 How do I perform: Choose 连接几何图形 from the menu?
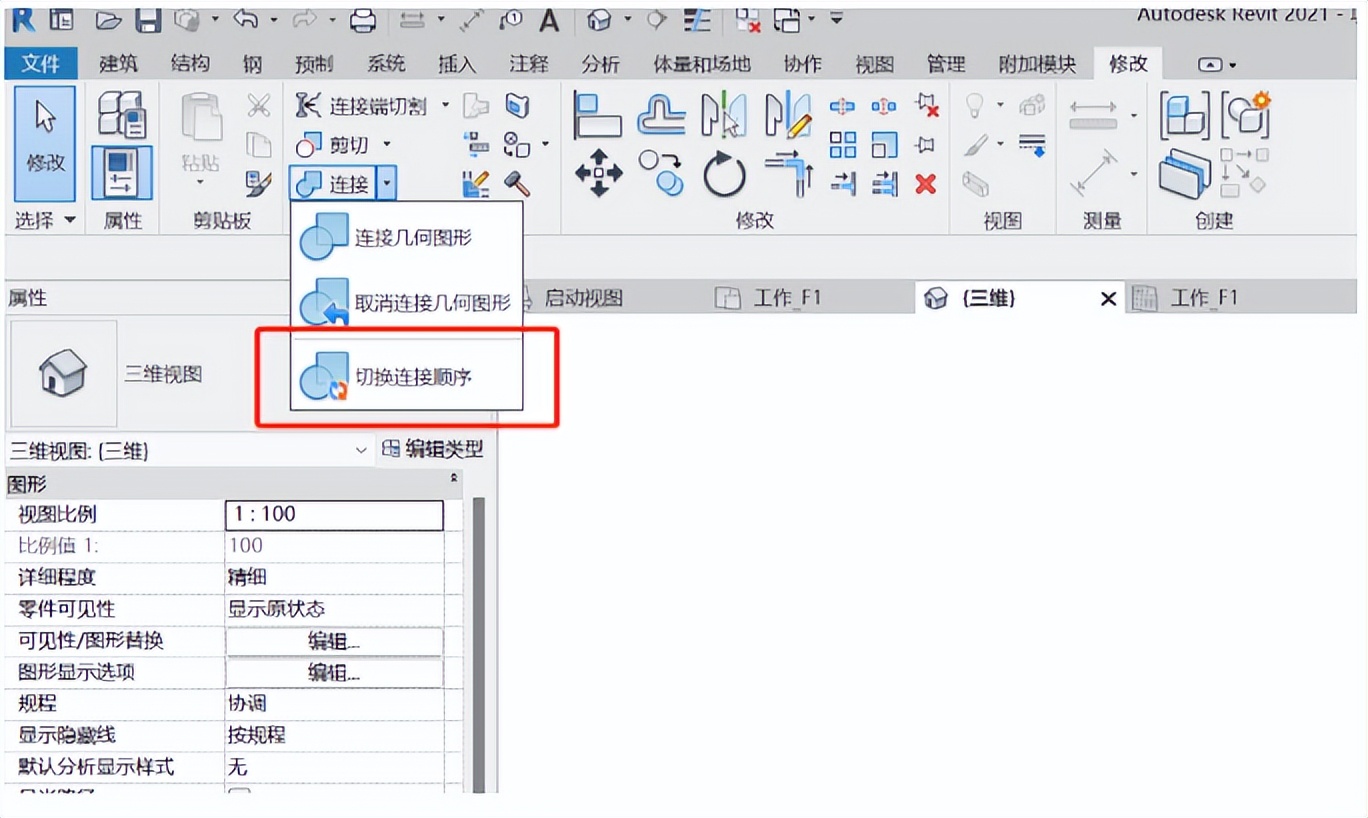407,238
